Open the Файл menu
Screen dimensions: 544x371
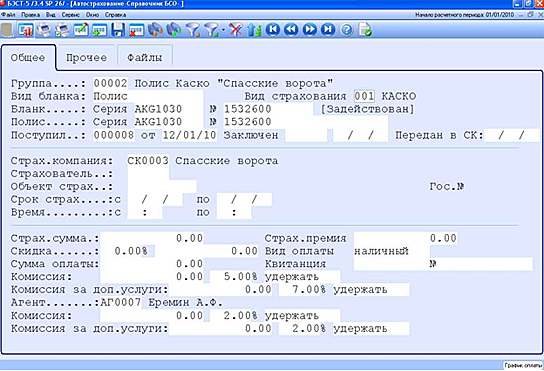click(8, 15)
